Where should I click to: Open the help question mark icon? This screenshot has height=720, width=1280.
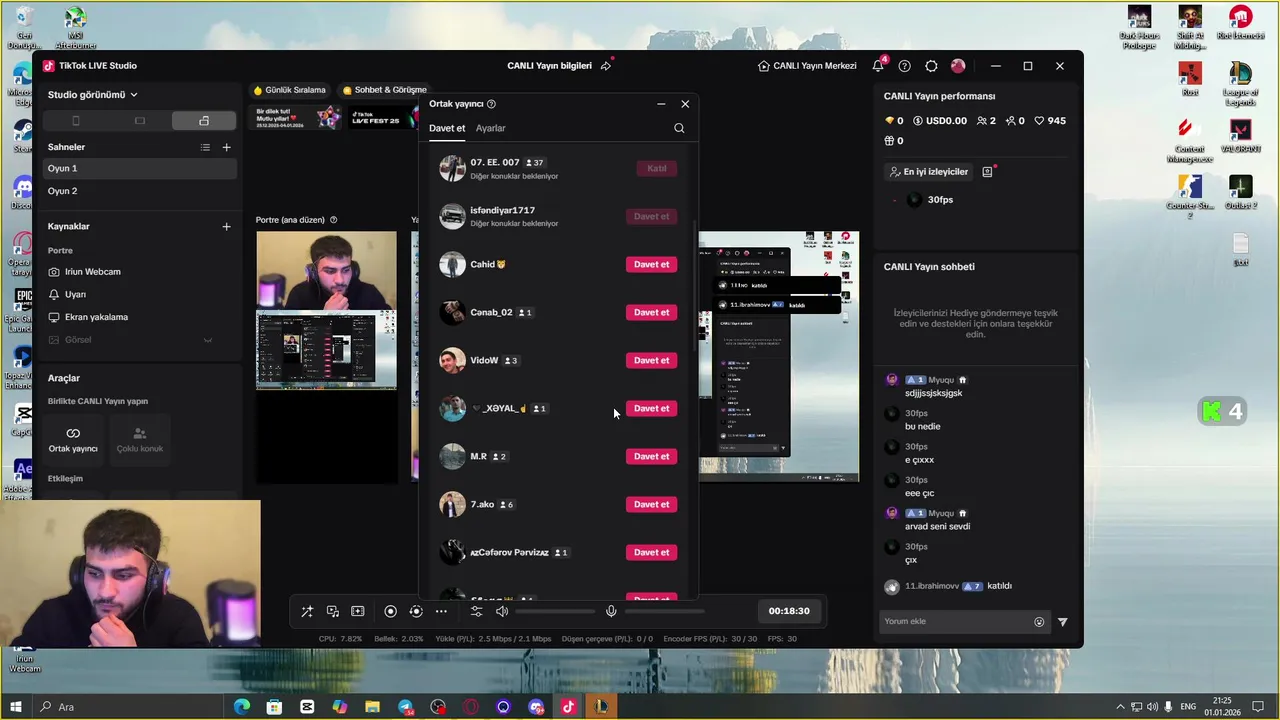point(904,66)
